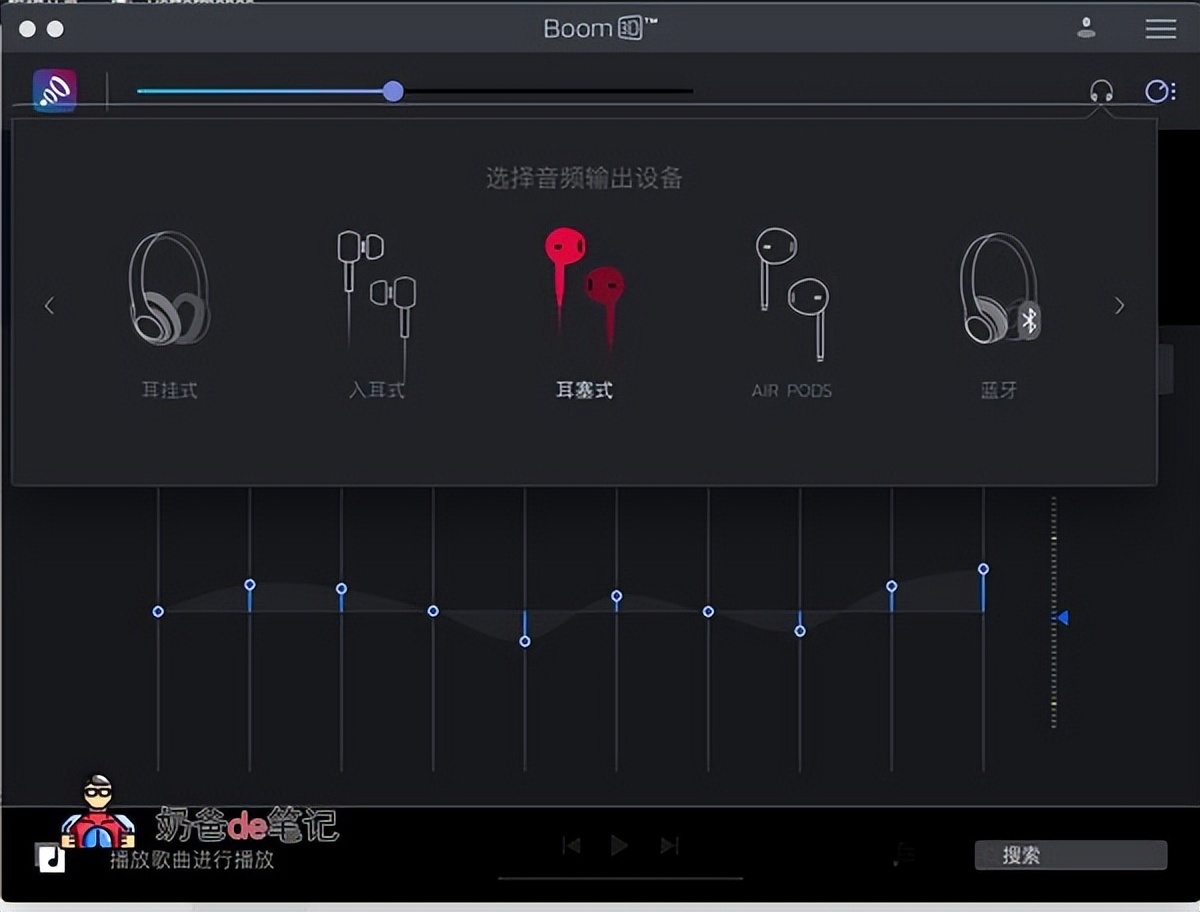
Task: Click the 播放歌曲进行播放 text
Action: point(192,859)
